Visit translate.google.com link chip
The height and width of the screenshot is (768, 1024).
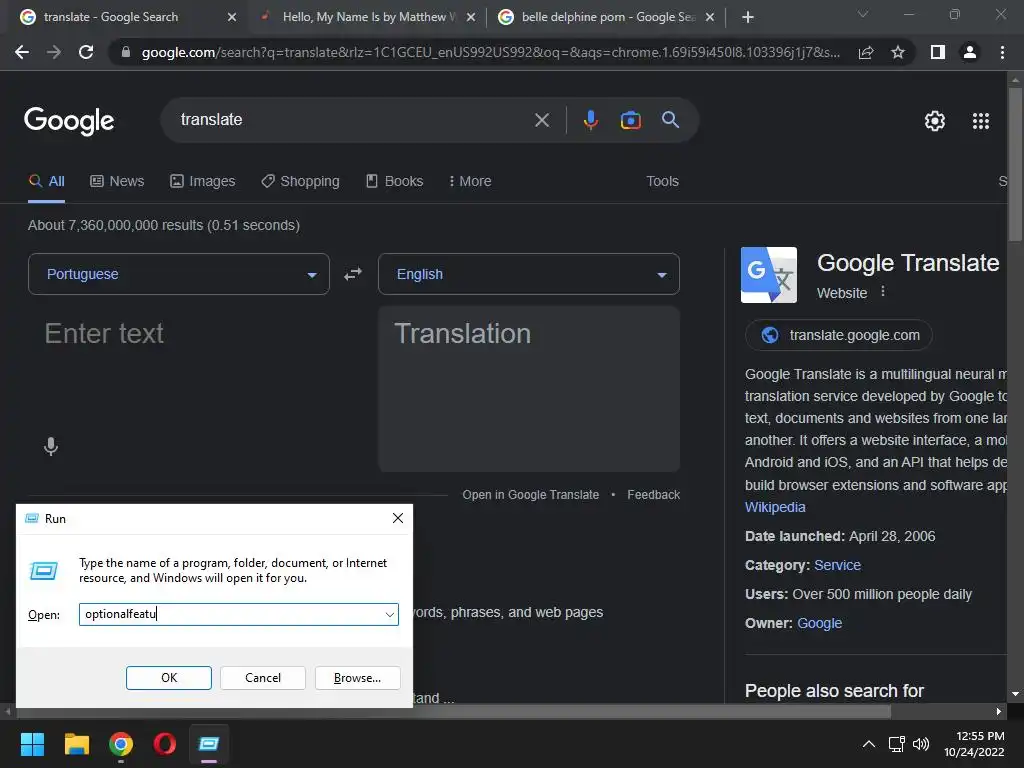[839, 335]
